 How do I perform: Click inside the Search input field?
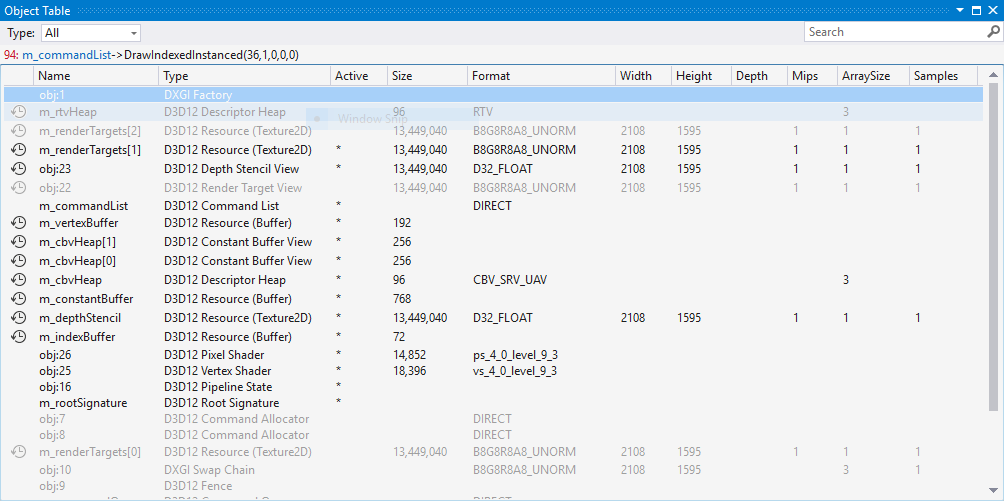click(896, 31)
